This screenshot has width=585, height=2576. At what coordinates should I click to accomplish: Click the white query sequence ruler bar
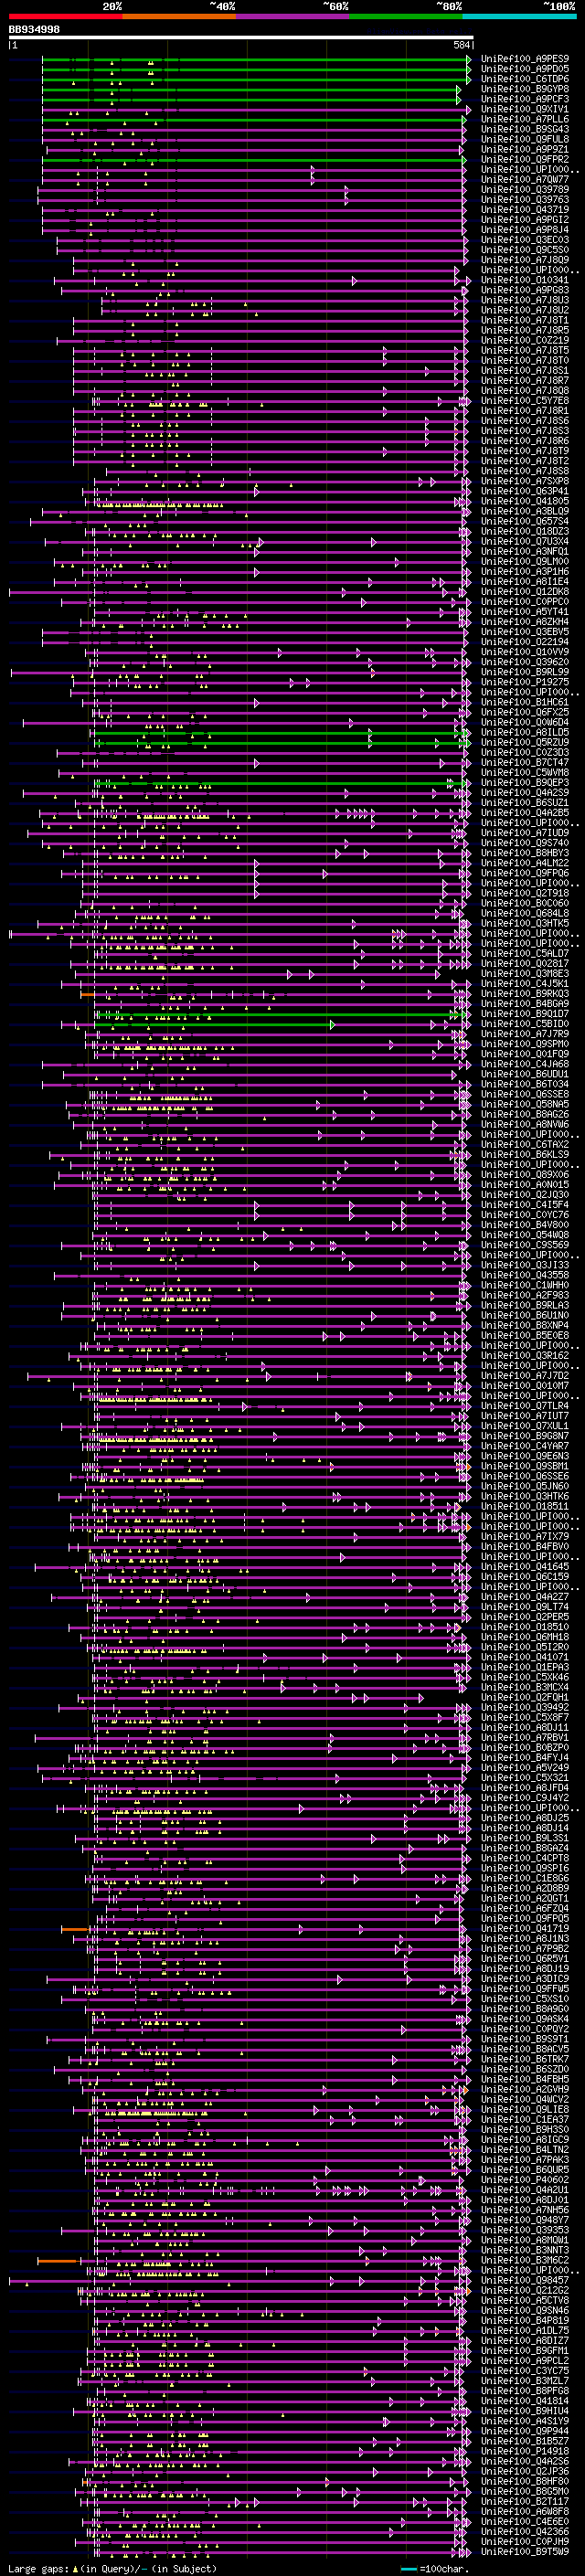pyautogui.click(x=241, y=38)
